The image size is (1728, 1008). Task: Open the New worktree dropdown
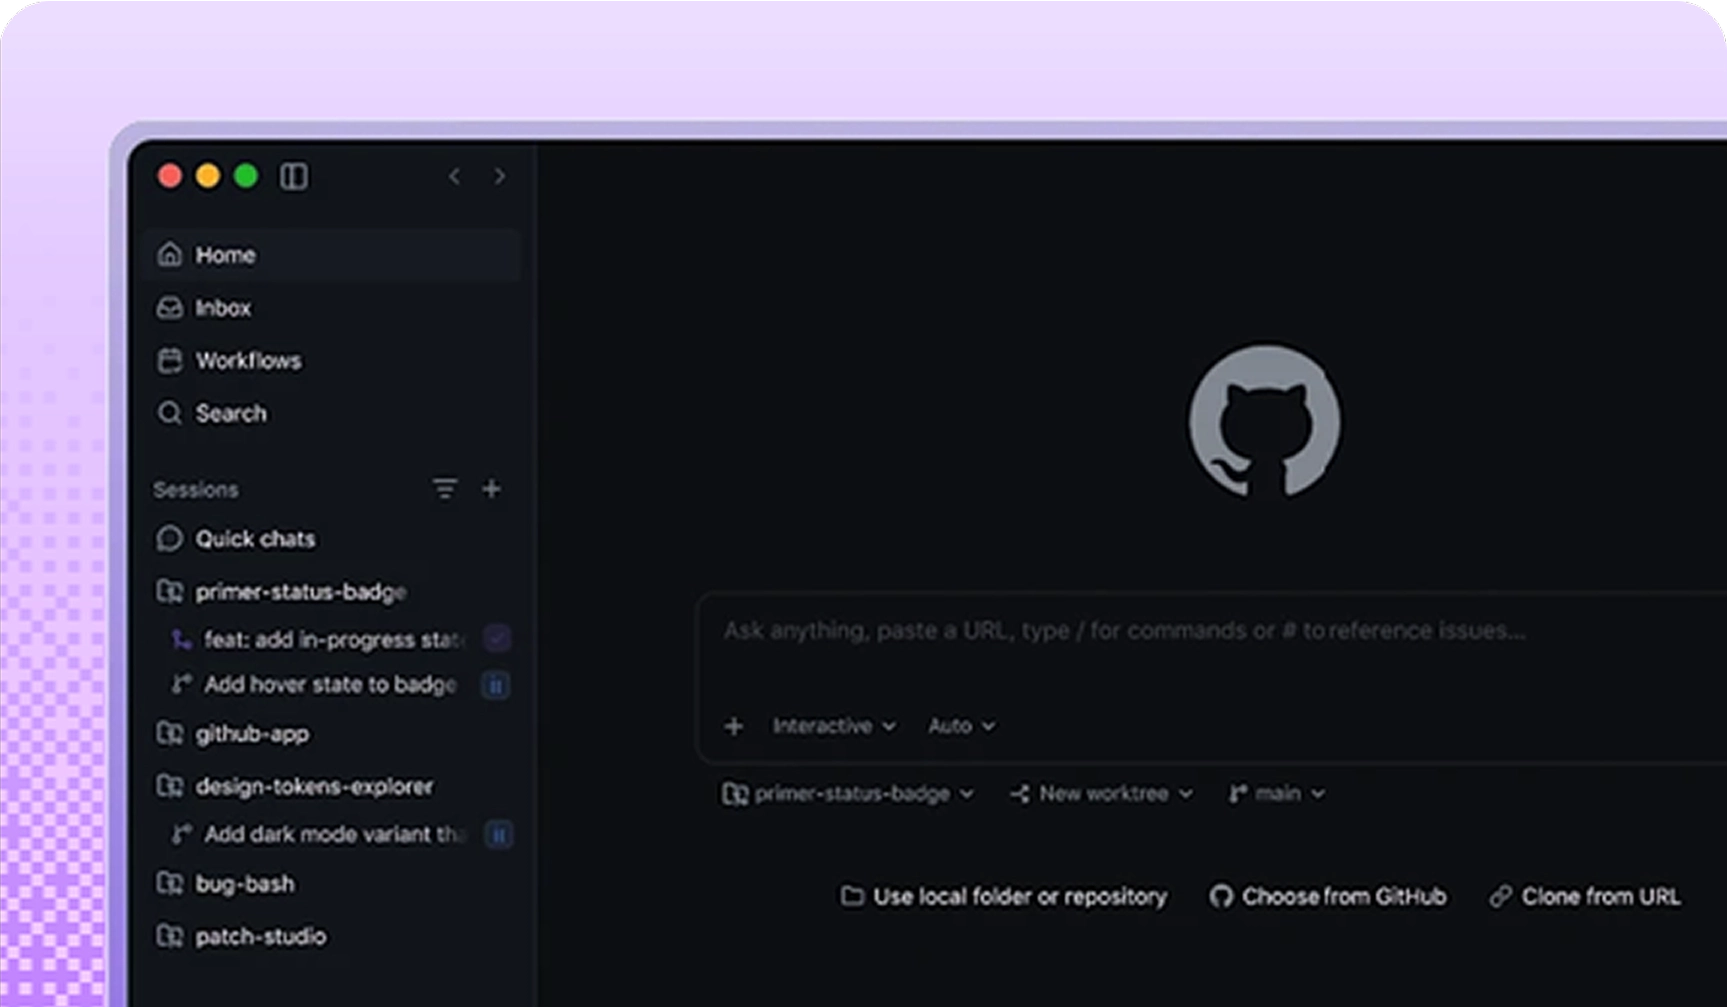tap(1102, 794)
